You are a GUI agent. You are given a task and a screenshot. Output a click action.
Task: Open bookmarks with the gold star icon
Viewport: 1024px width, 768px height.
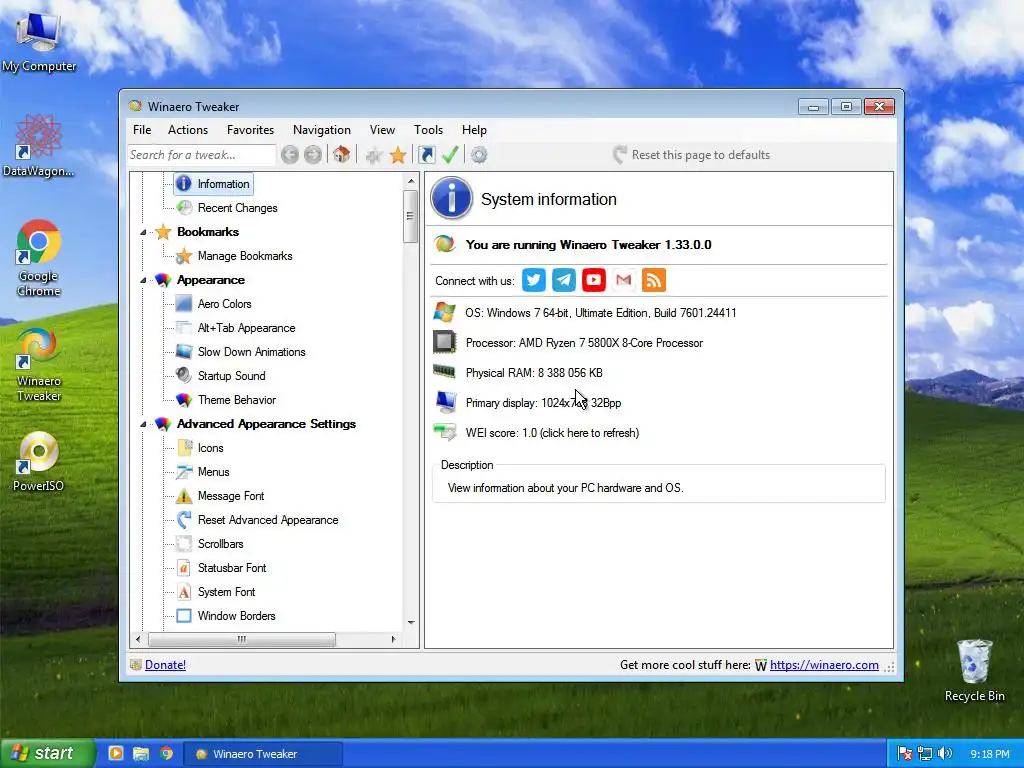coord(398,155)
